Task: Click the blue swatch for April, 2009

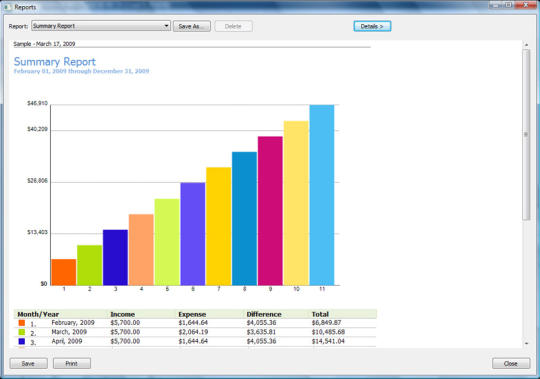Action: click(22, 341)
